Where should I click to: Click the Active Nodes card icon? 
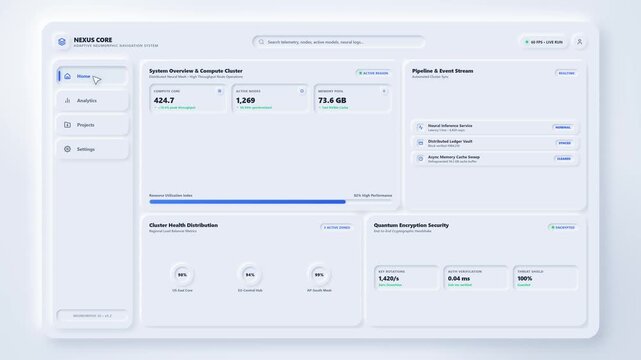[302, 91]
